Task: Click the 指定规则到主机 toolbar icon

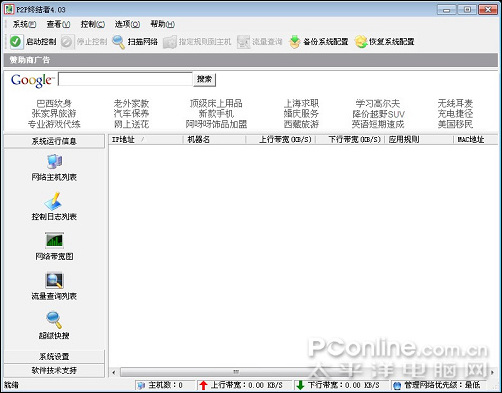Action: pos(170,42)
